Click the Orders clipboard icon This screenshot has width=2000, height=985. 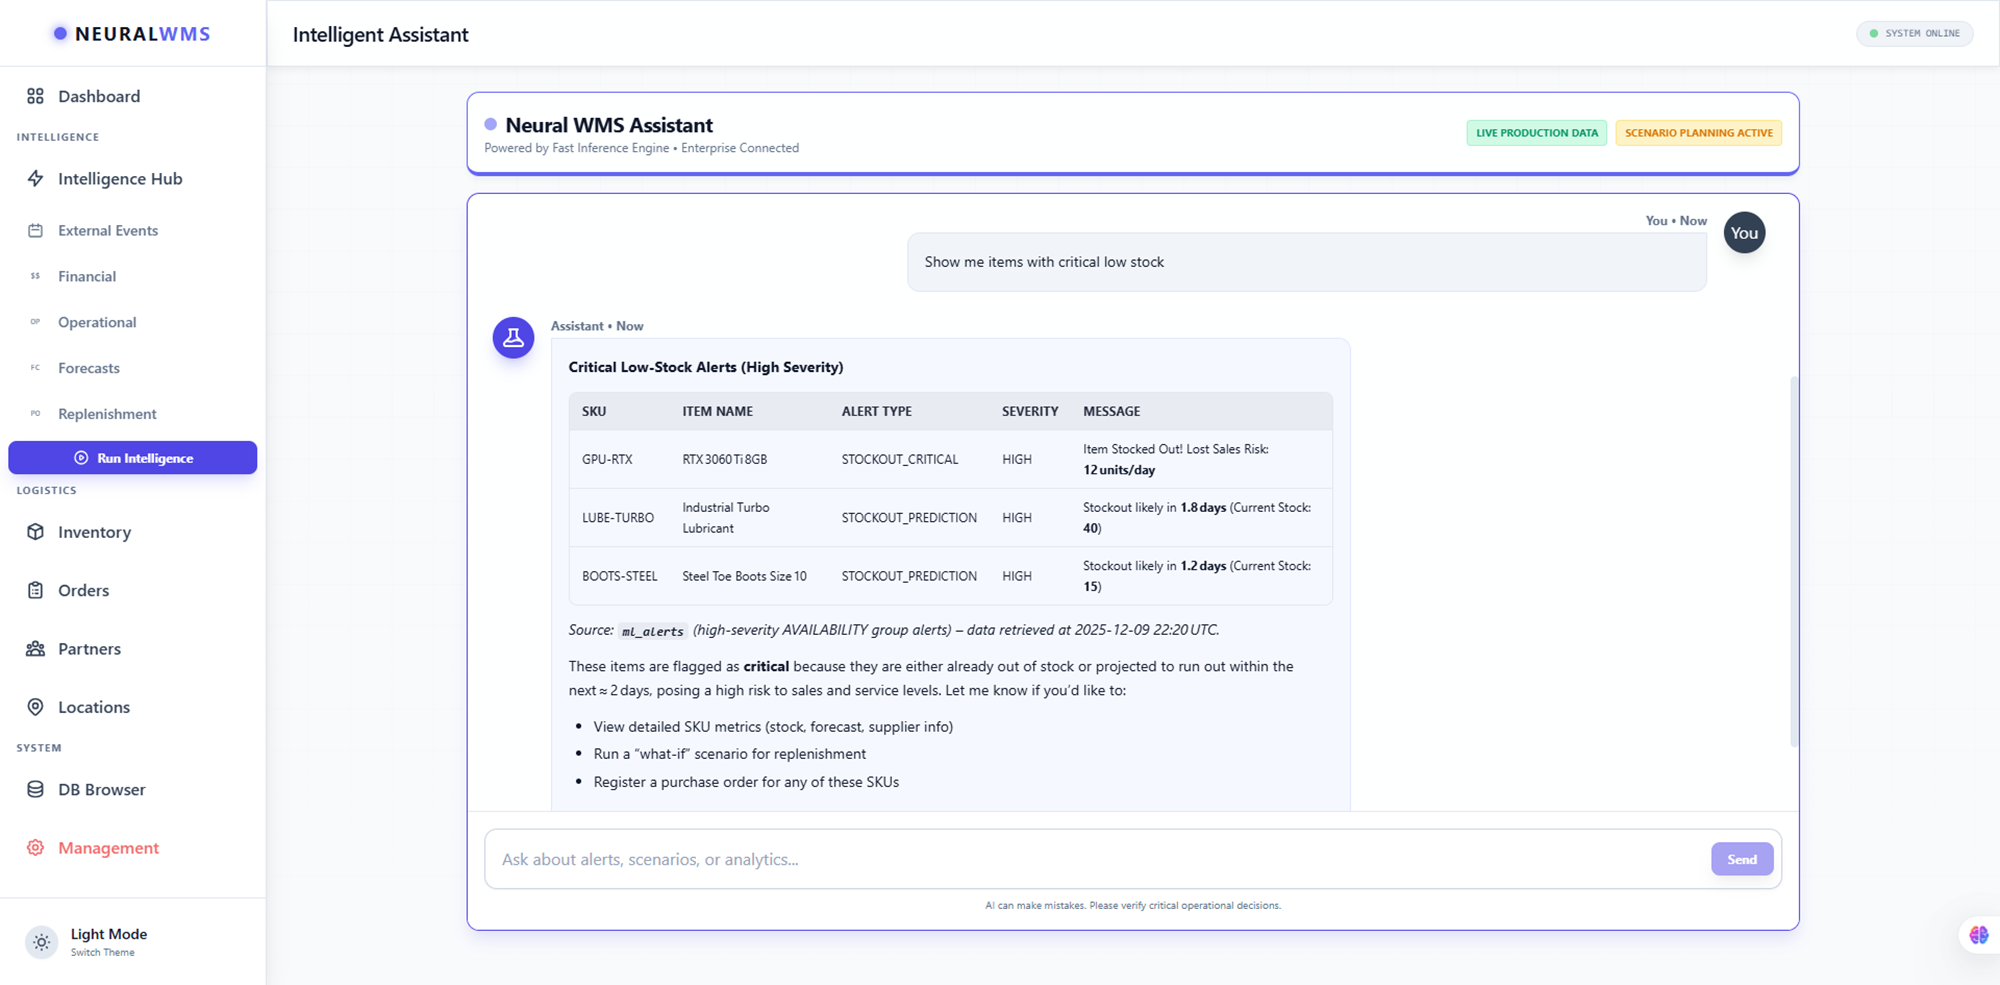coord(36,590)
